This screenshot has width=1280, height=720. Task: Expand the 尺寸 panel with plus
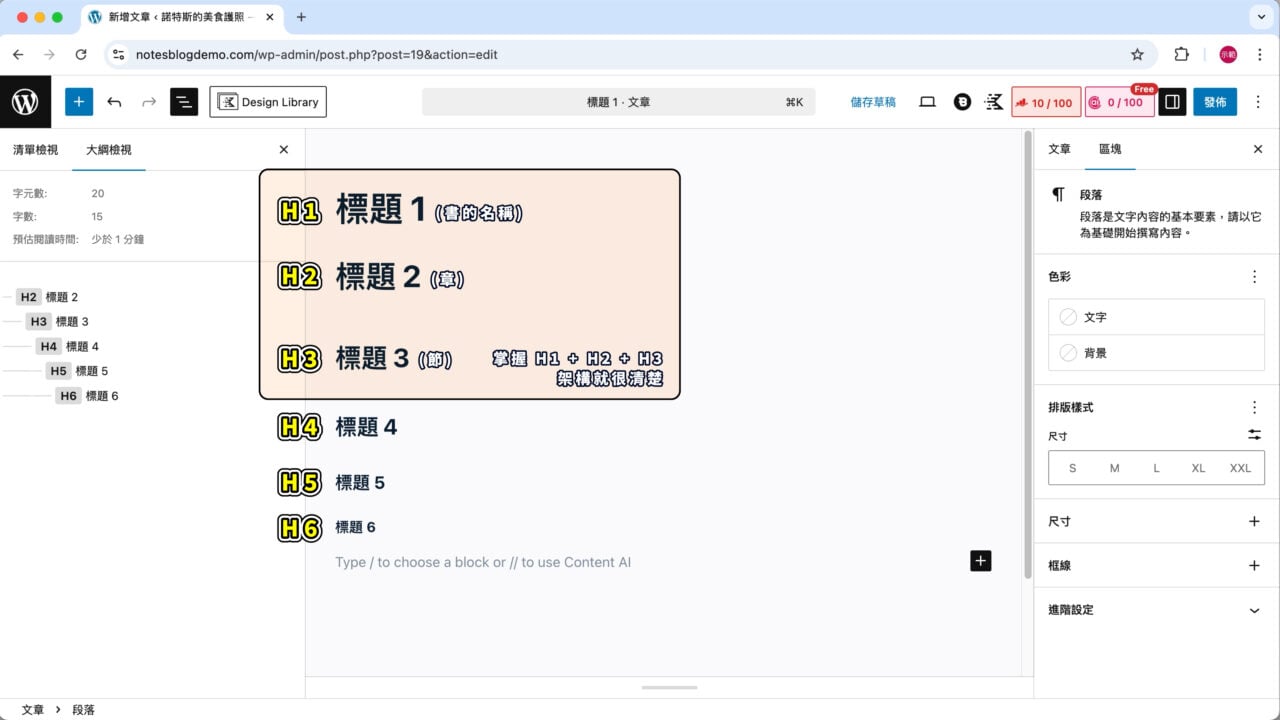[1254, 521]
